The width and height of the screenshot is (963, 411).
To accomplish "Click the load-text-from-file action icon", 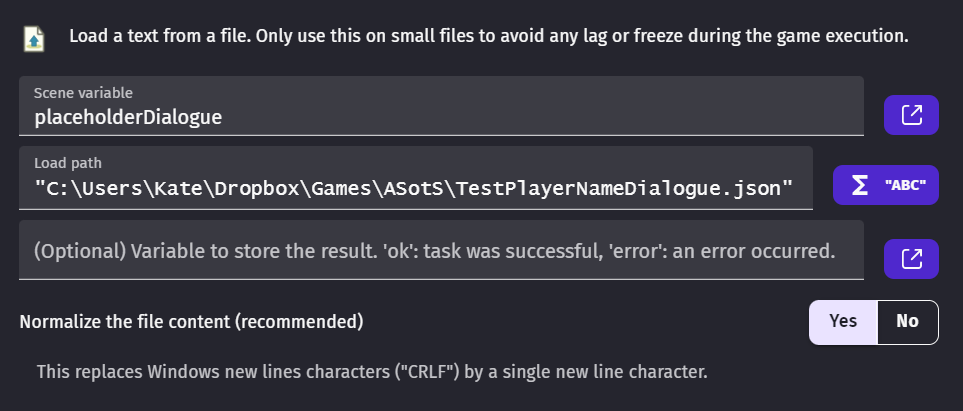I will click(x=34, y=38).
